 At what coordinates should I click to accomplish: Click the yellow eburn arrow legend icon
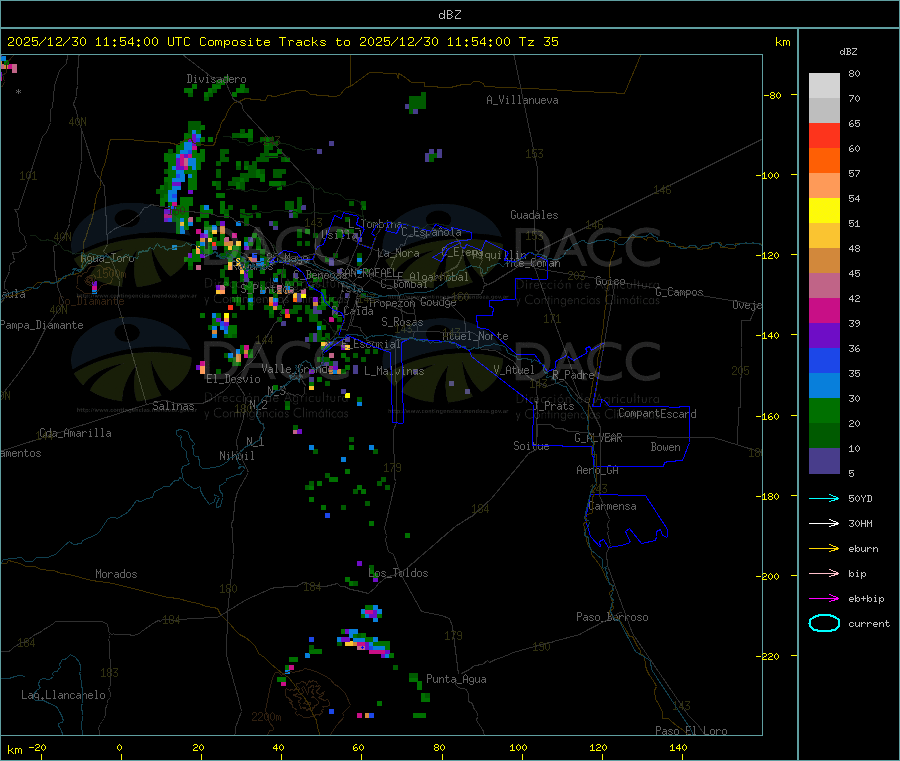click(x=824, y=549)
